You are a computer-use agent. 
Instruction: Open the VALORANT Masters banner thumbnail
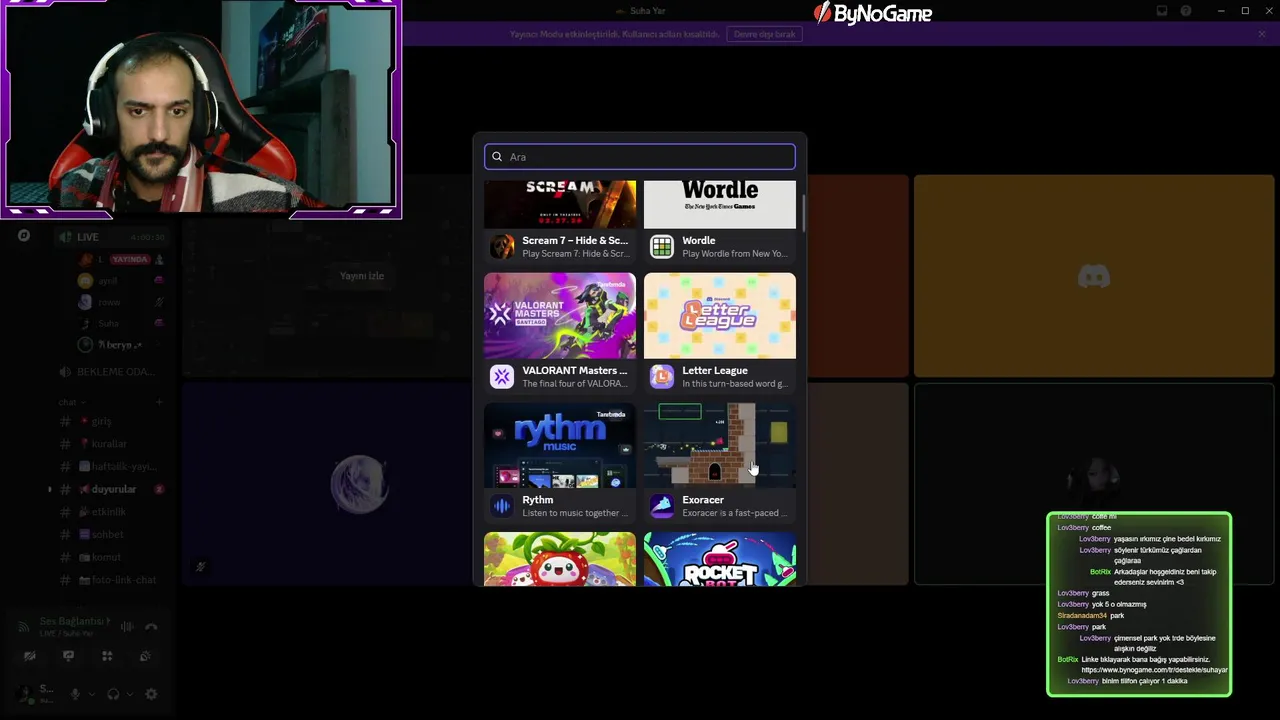(560, 315)
